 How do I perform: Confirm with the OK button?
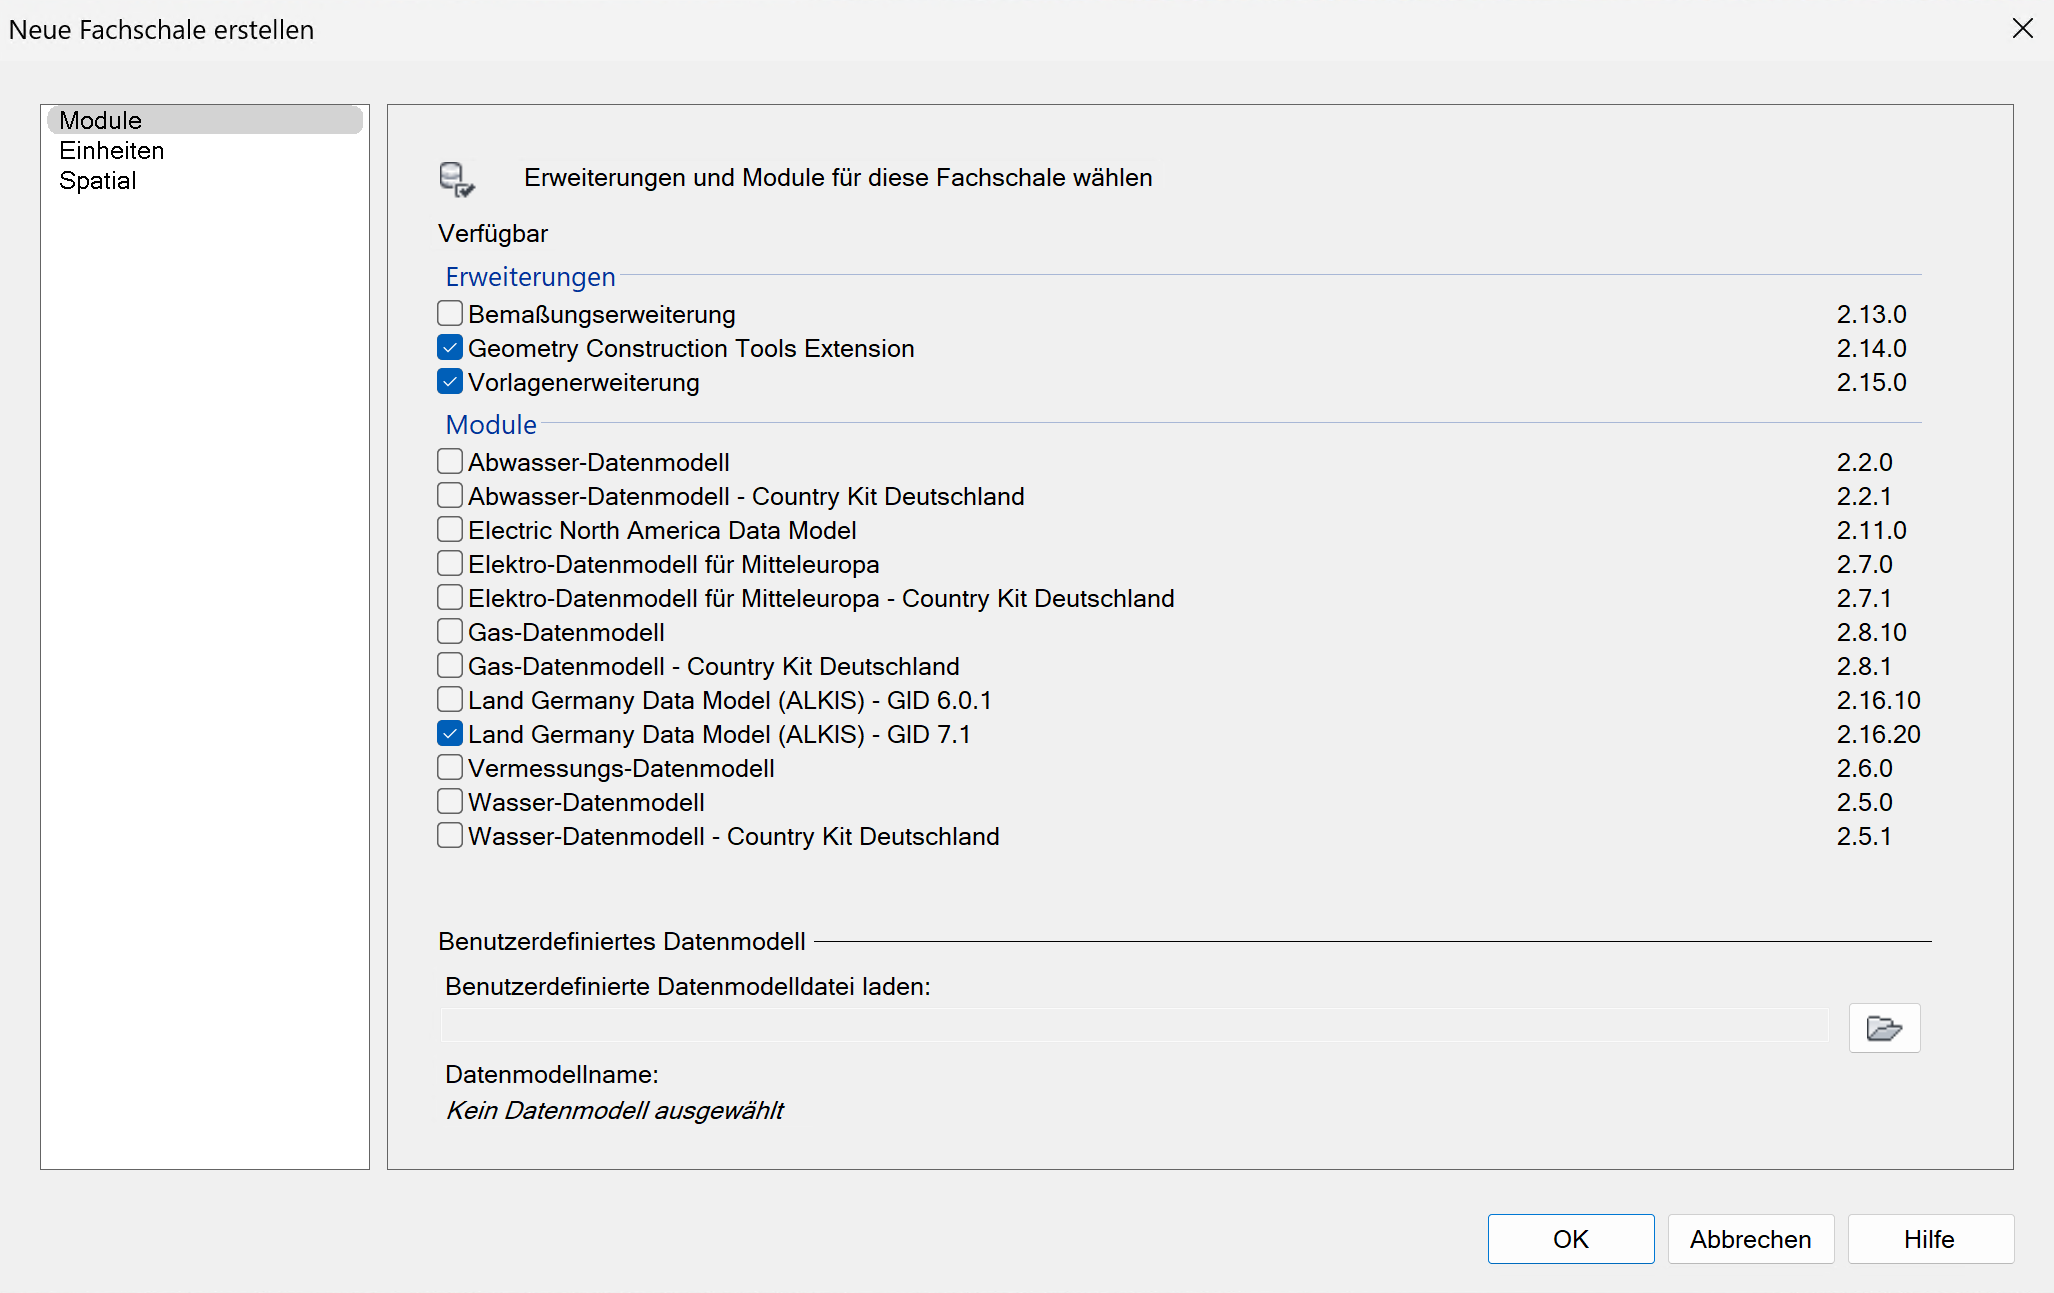[1570, 1239]
